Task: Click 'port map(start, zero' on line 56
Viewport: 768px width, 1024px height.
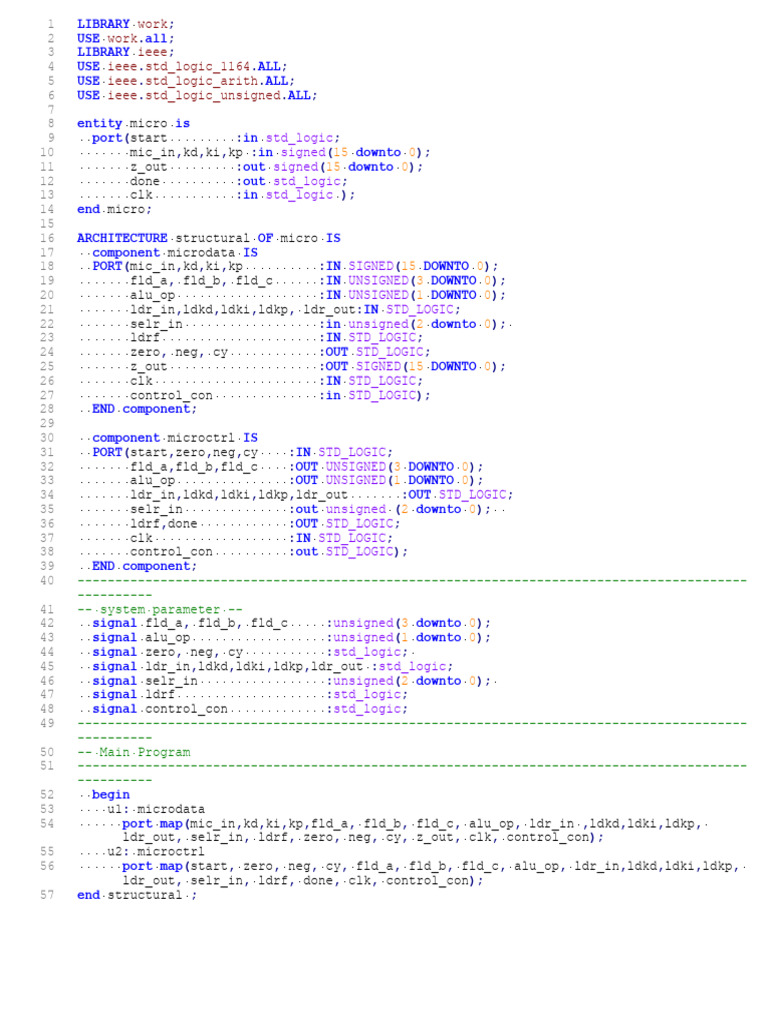Action: tap(197, 866)
